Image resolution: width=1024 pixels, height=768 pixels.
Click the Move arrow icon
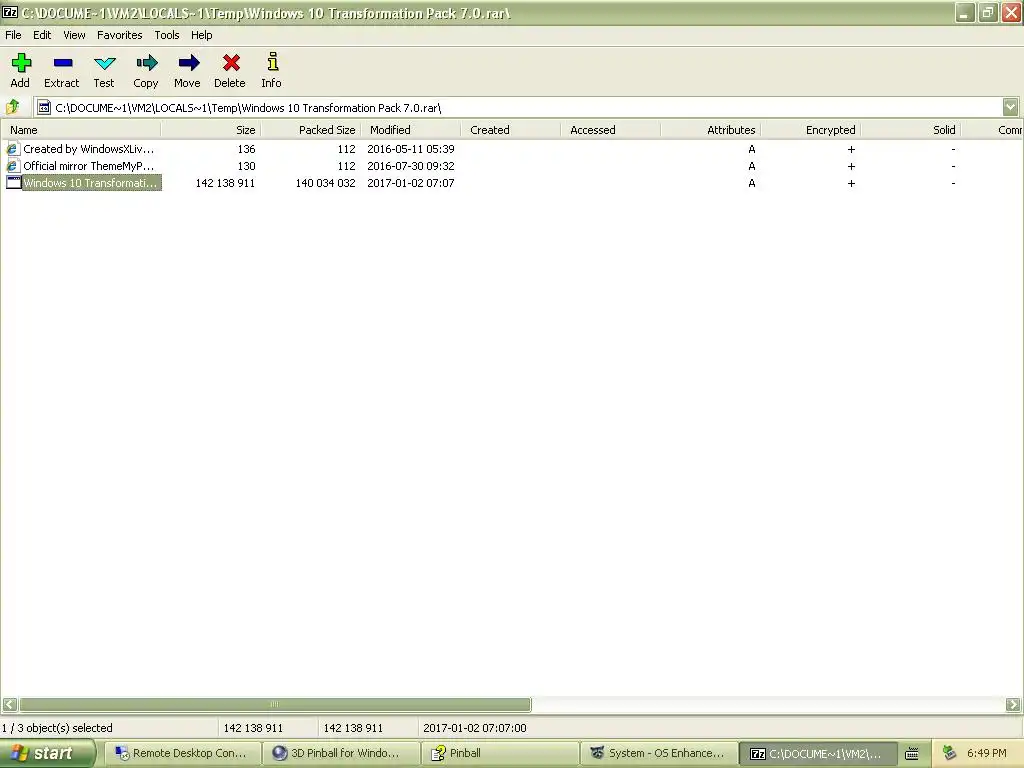(188, 63)
